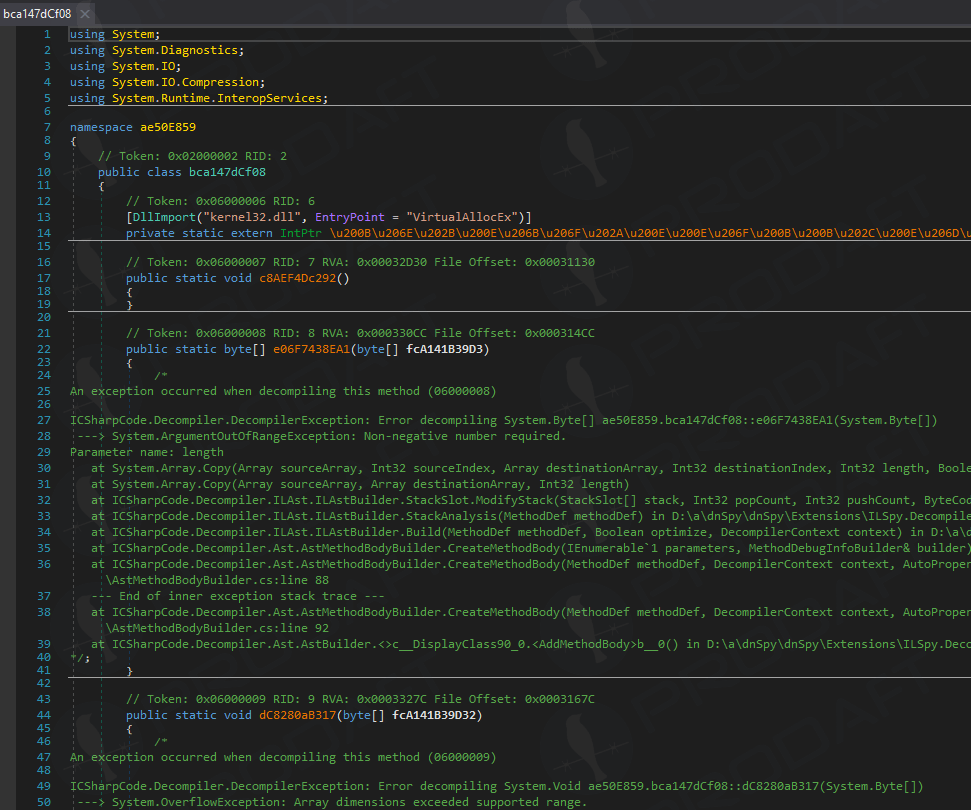Click method name dC8280aB317
The height and width of the screenshot is (810, 971).
(297, 715)
